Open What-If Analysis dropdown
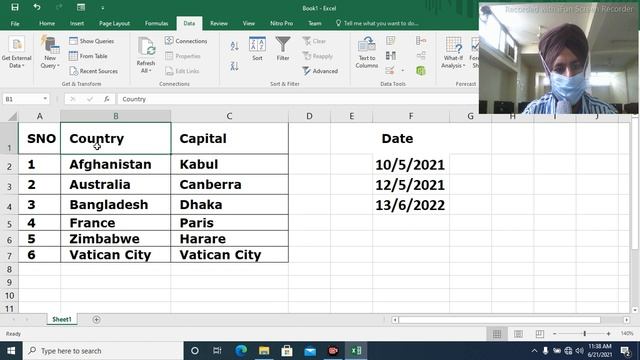Viewport: 640px width, 360px height. [453, 53]
